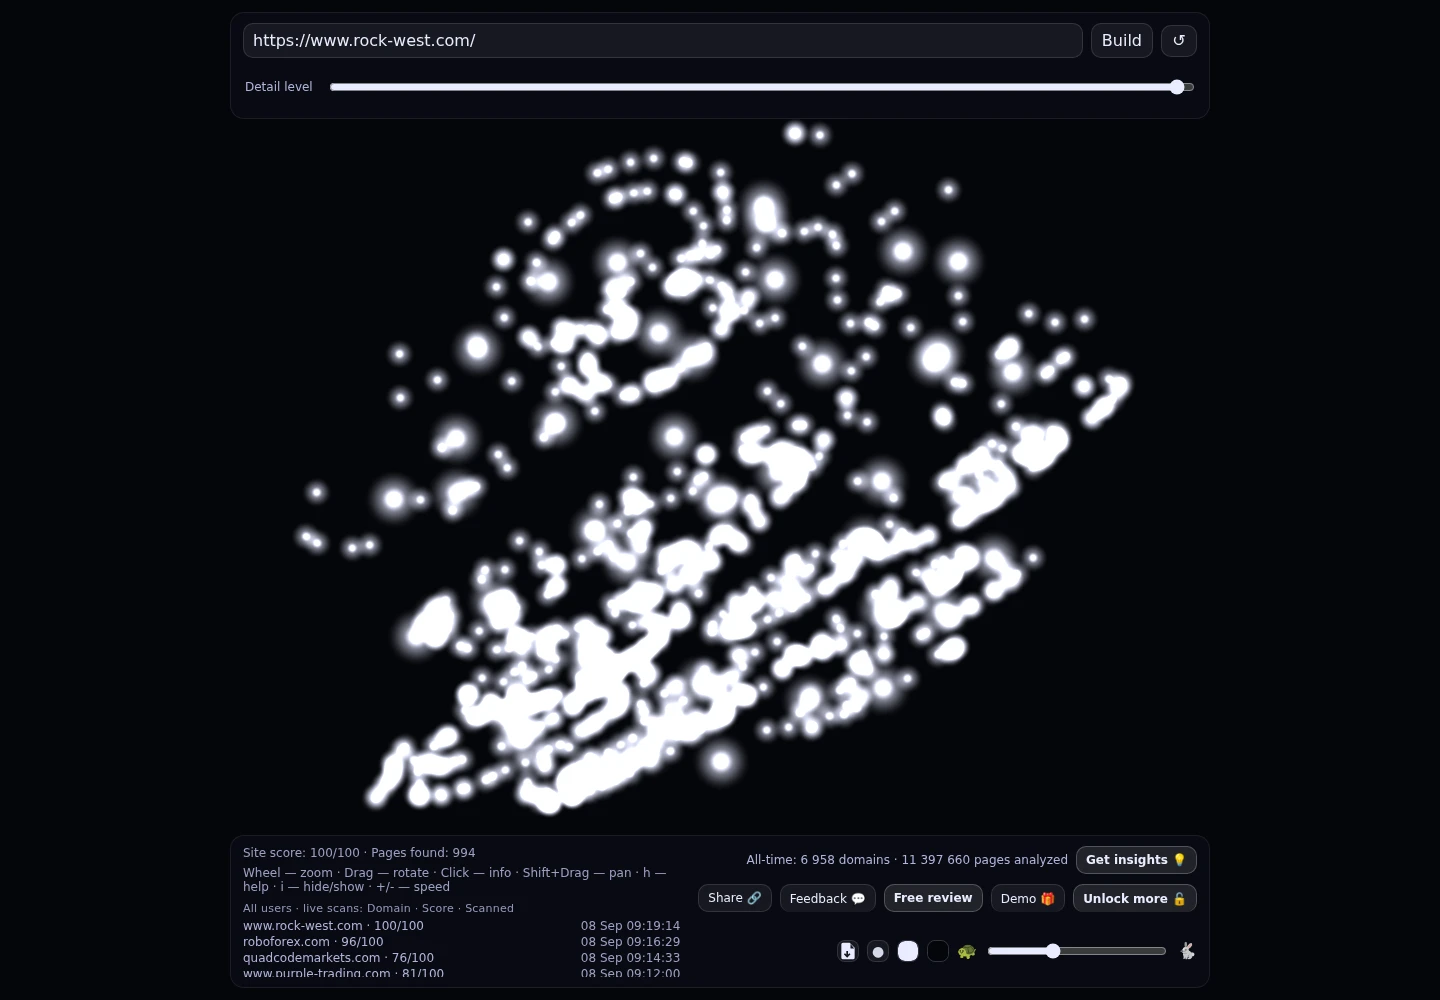The height and width of the screenshot is (1000, 1440).
Task: Click the reset arrow icon beside Build
Action: tap(1178, 41)
